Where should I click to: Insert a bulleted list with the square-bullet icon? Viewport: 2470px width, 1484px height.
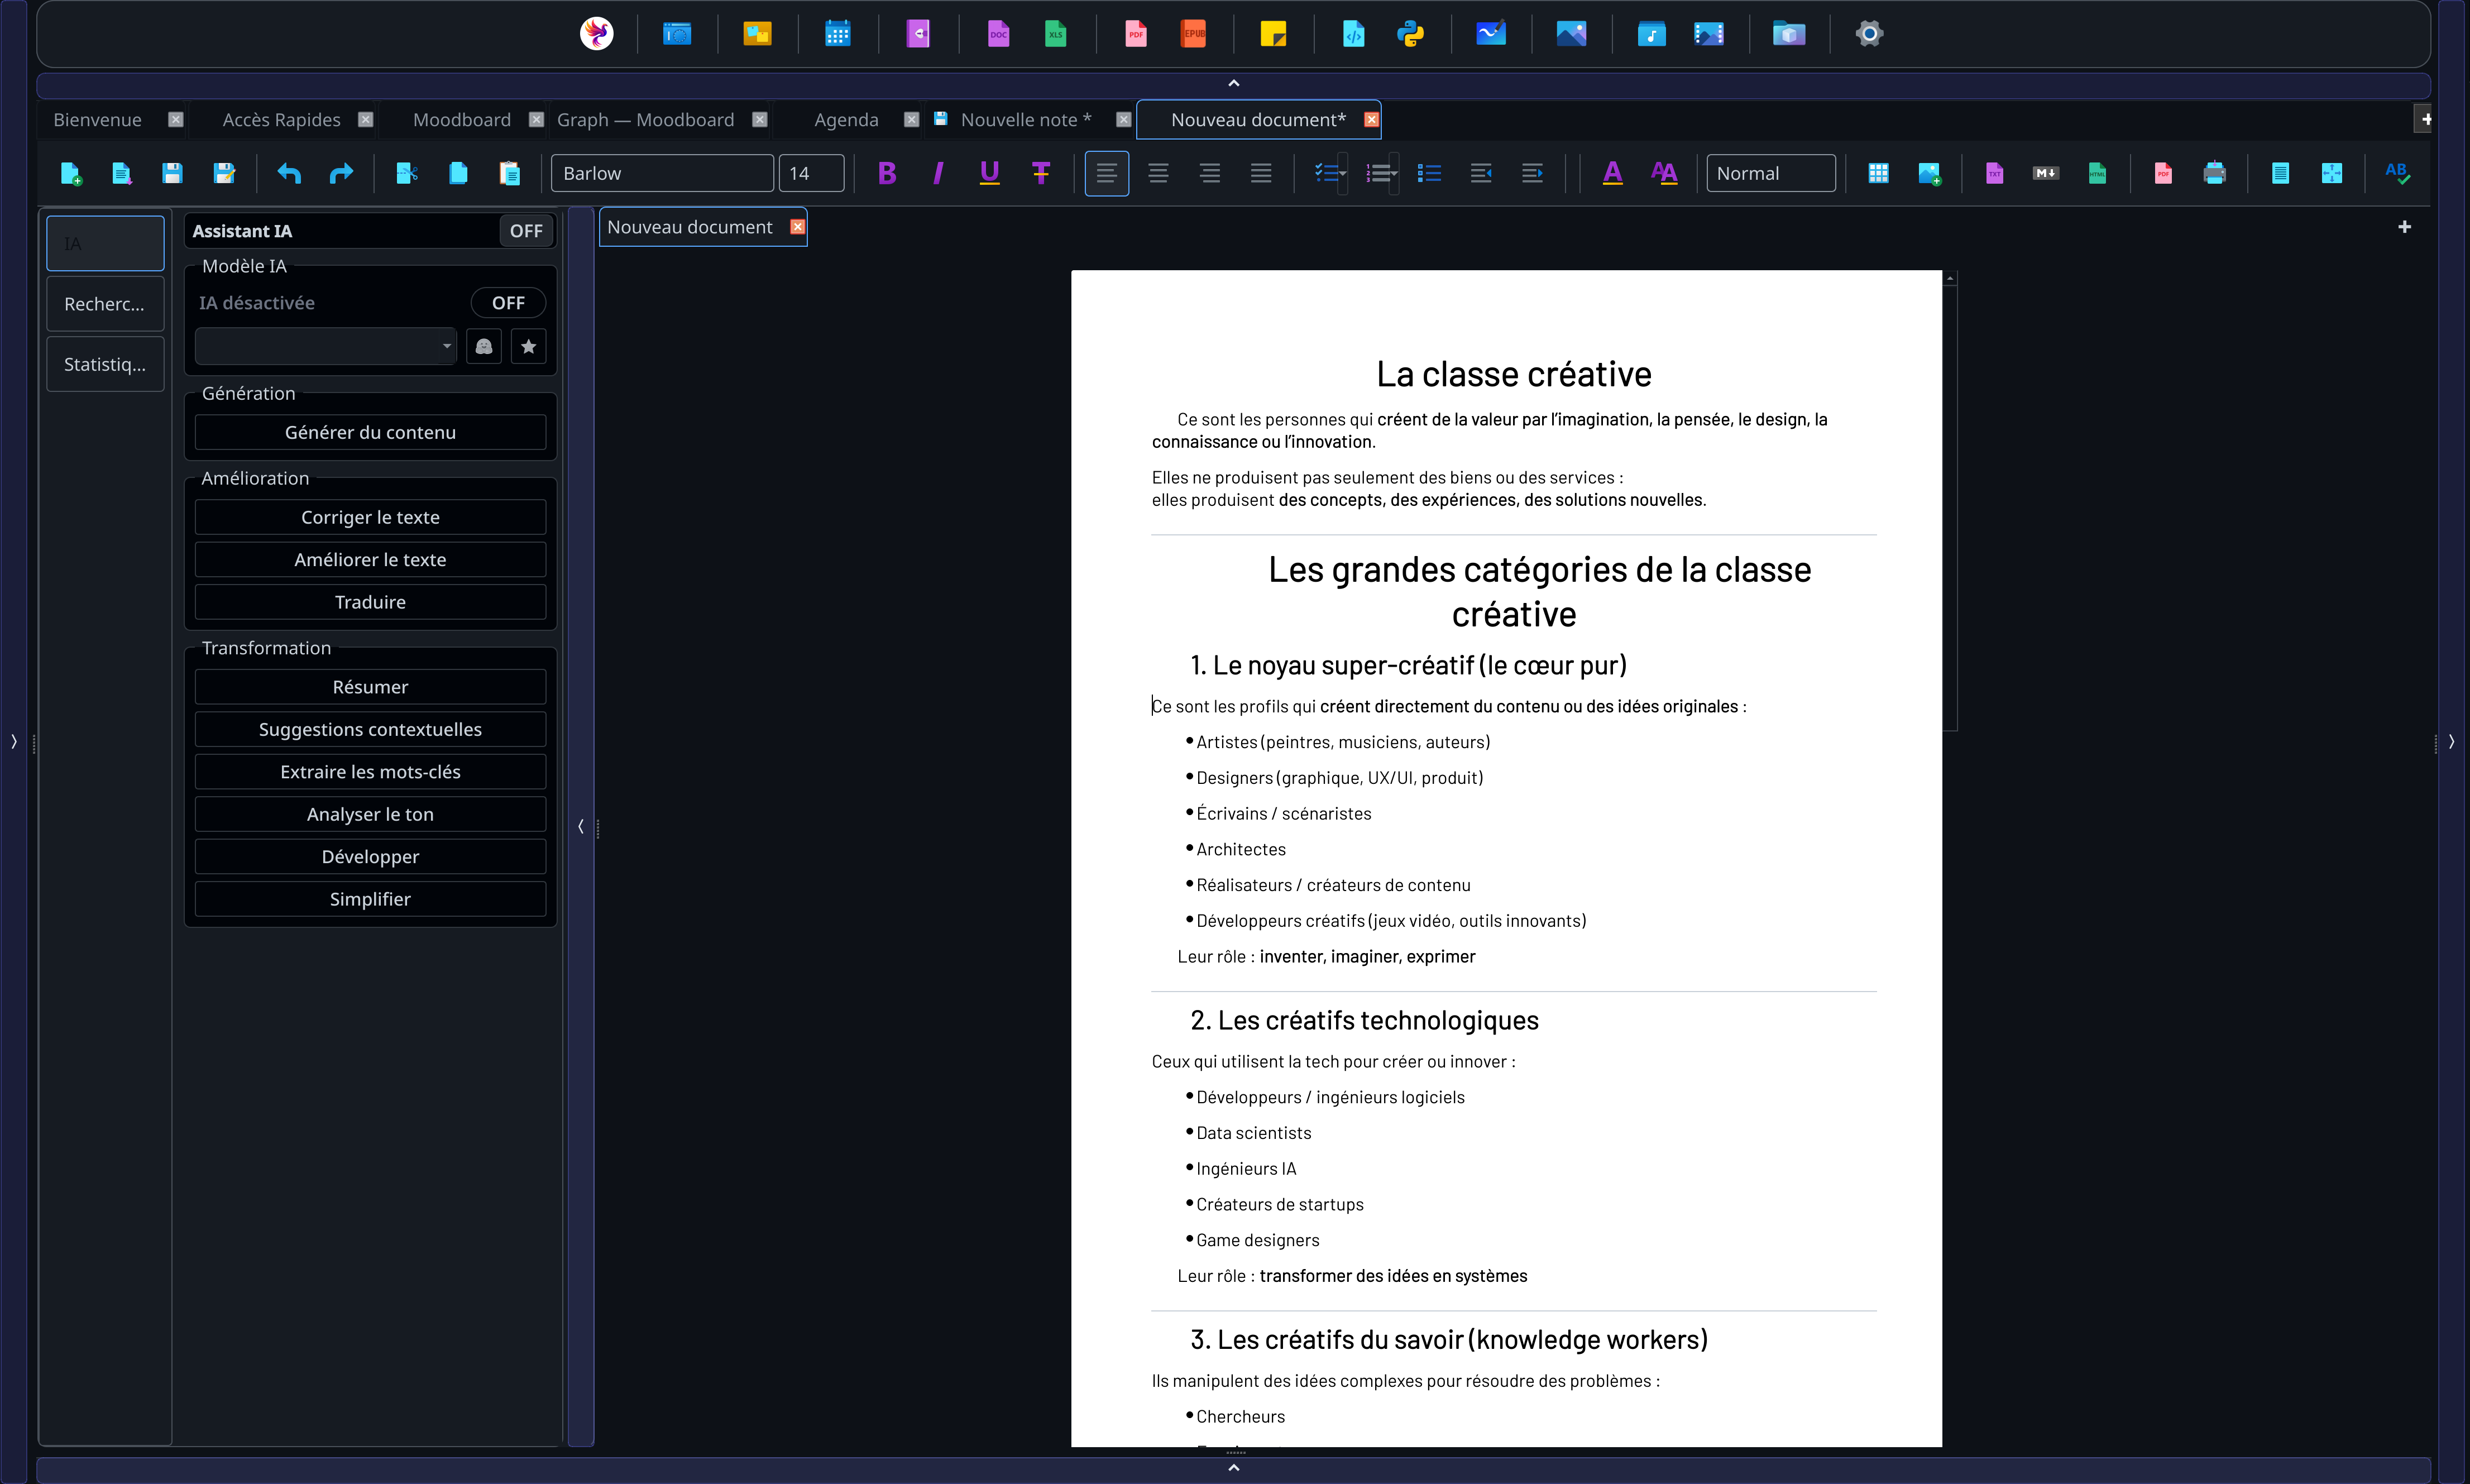[x=1430, y=174]
